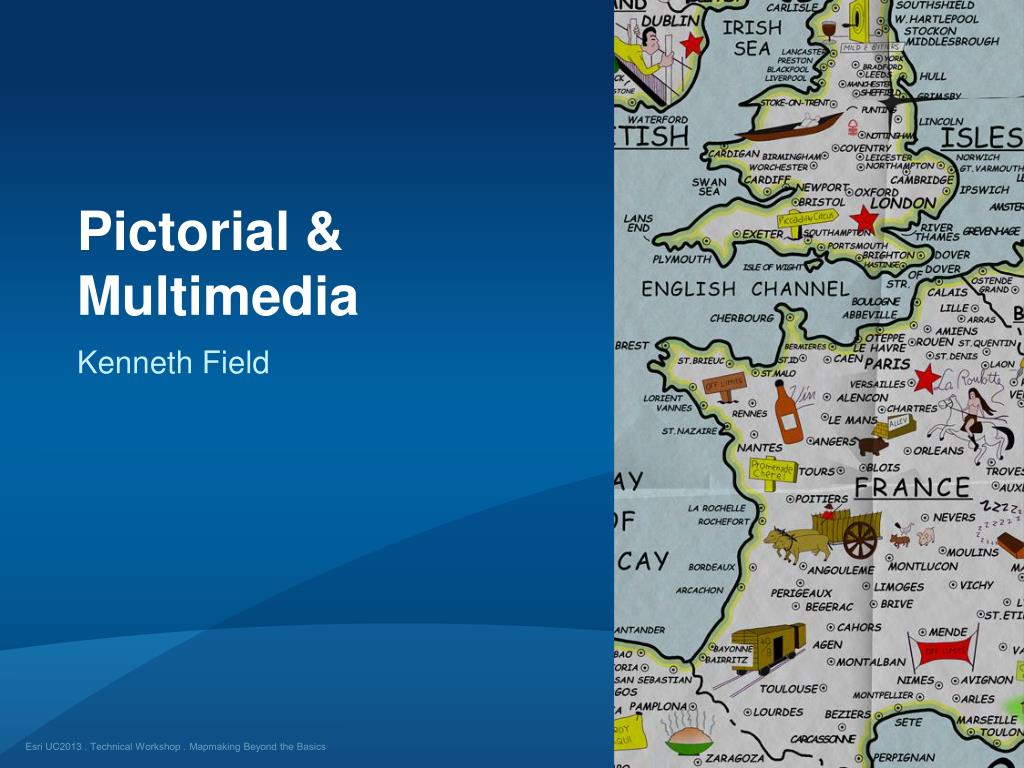
Task: Click the 'PARIS' city label
Action: 887,364
